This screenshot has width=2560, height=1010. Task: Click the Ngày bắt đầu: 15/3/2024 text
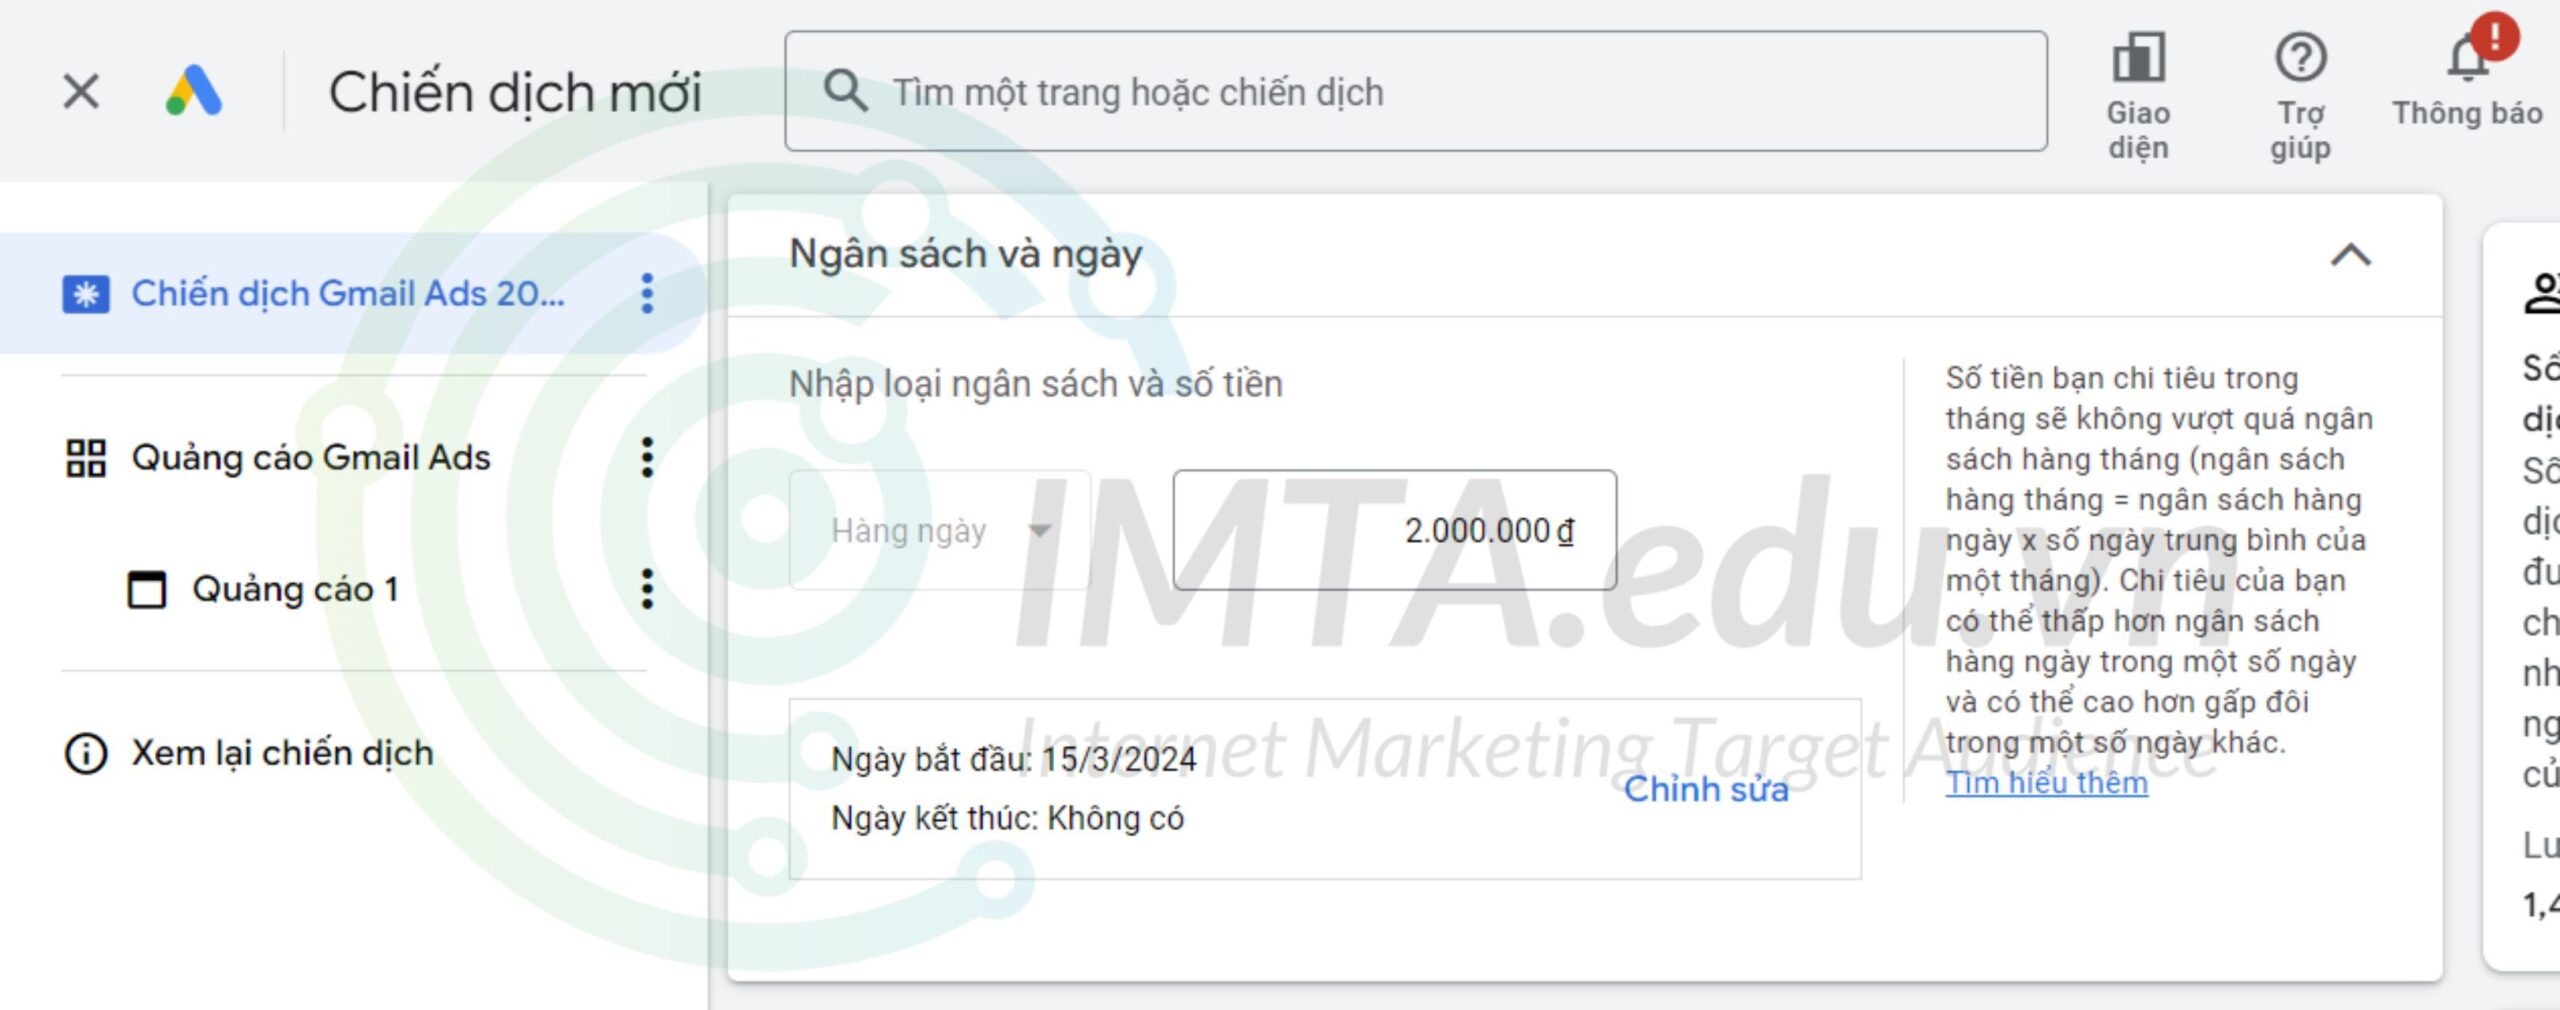point(1013,759)
